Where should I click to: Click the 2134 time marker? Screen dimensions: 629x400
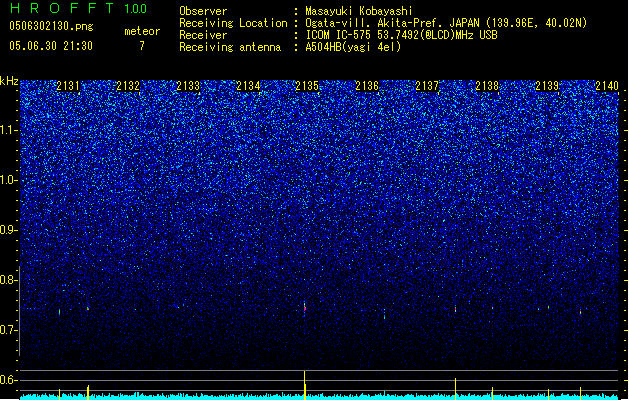click(x=248, y=86)
